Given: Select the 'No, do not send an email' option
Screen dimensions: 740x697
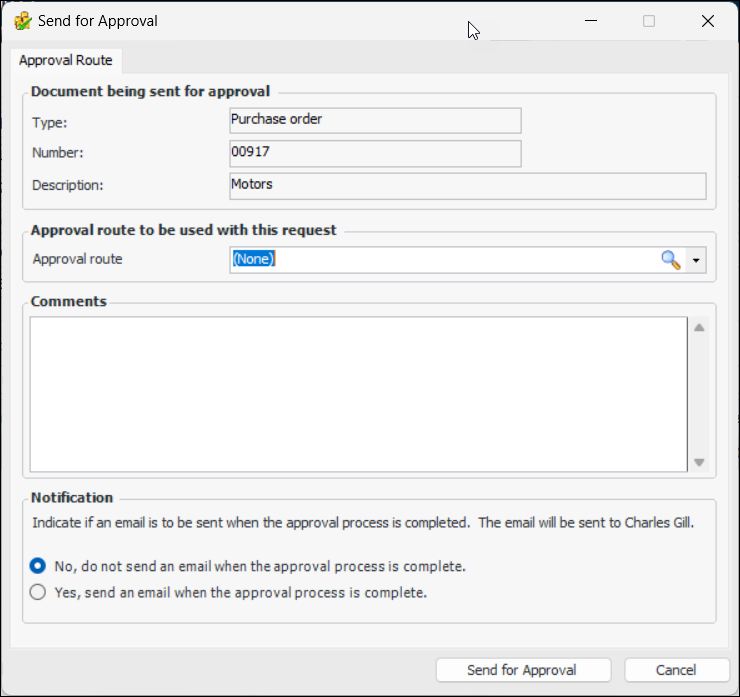Looking at the screenshot, I should pyautogui.click(x=38, y=566).
